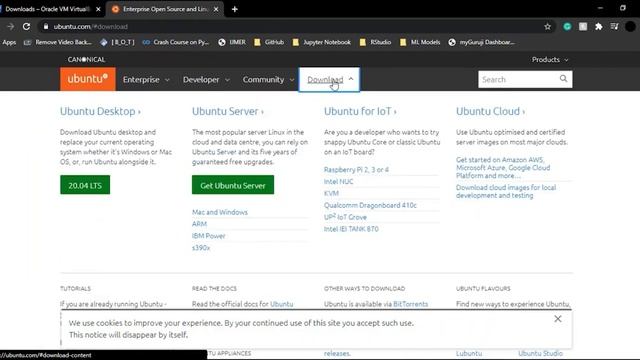640x360 pixels.
Task: Open the Lubuntu flavour link
Action: tap(469, 353)
